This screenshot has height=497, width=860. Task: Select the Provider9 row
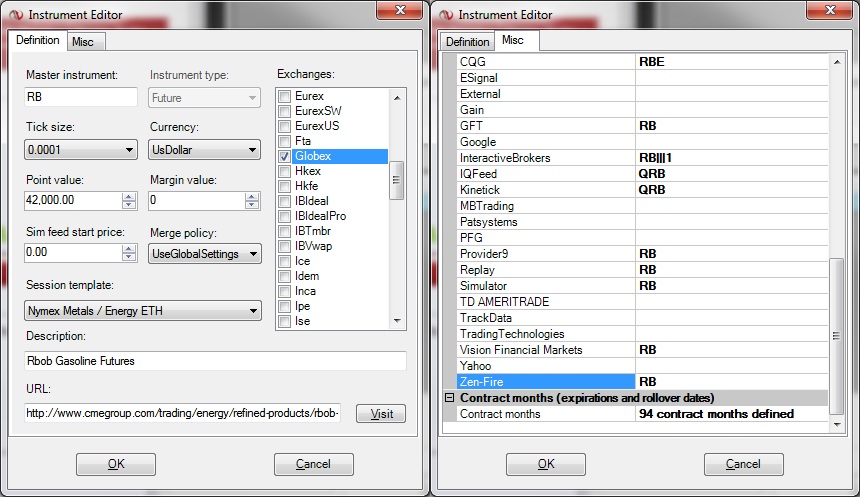coord(642,254)
